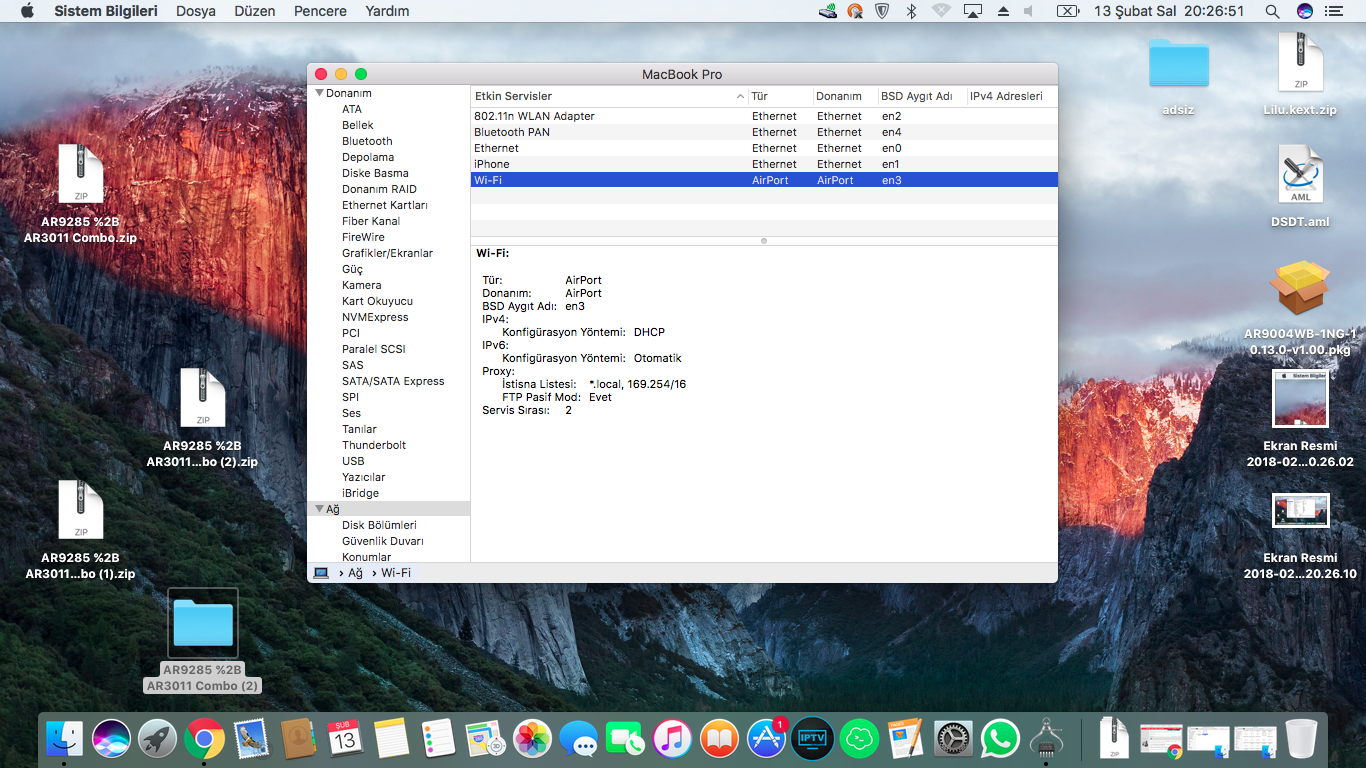Collapse the Ağ section triangle
This screenshot has height=768, width=1366.
click(x=319, y=509)
